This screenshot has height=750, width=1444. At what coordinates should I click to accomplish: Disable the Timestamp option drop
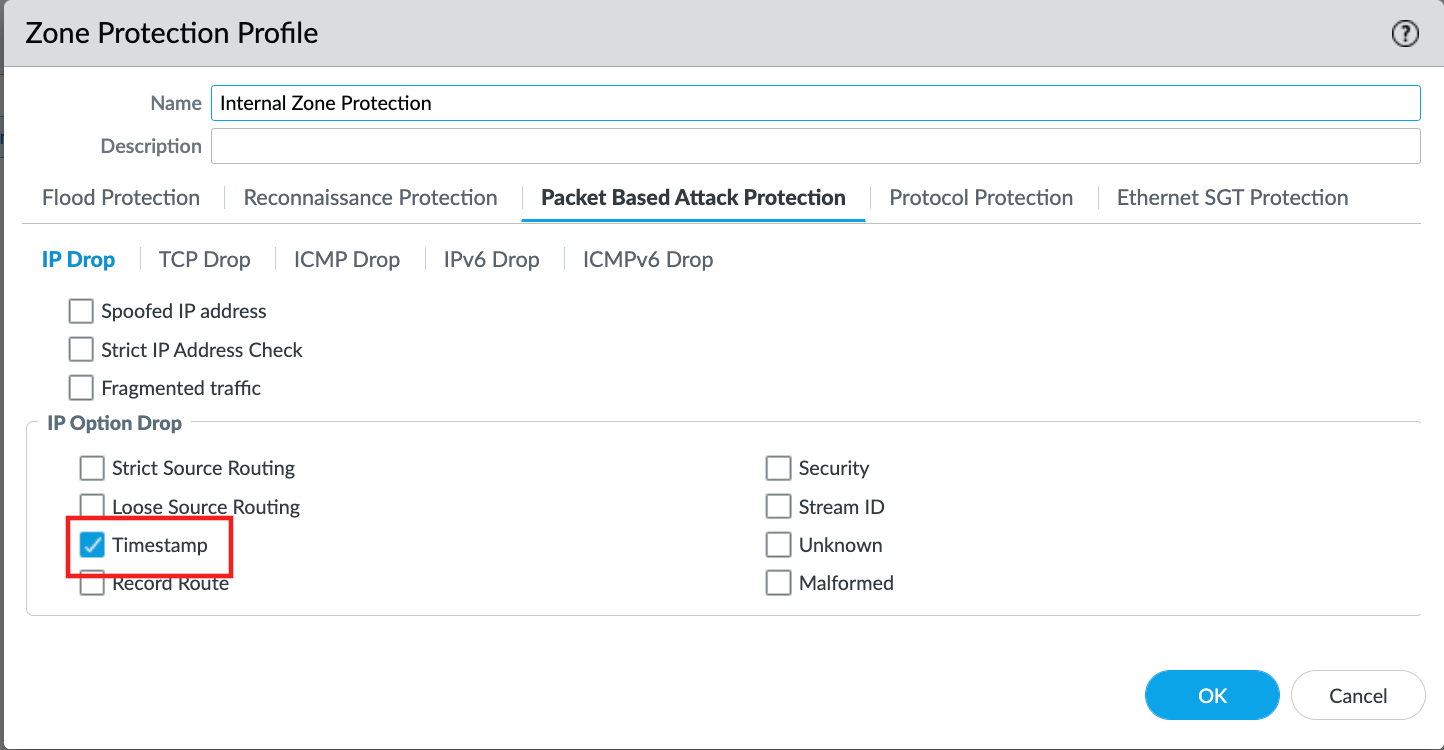click(x=92, y=544)
